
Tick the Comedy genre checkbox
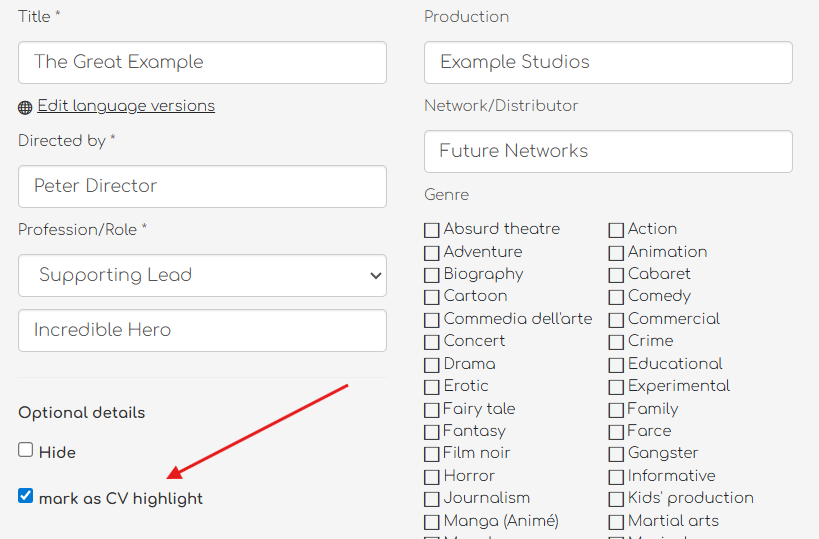coord(616,297)
